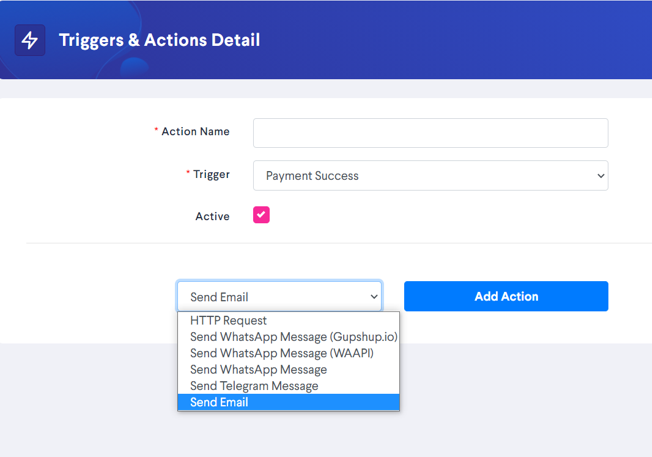652x457 pixels.
Task: Collapse the action type select box showing Send Email
Action: click(279, 296)
